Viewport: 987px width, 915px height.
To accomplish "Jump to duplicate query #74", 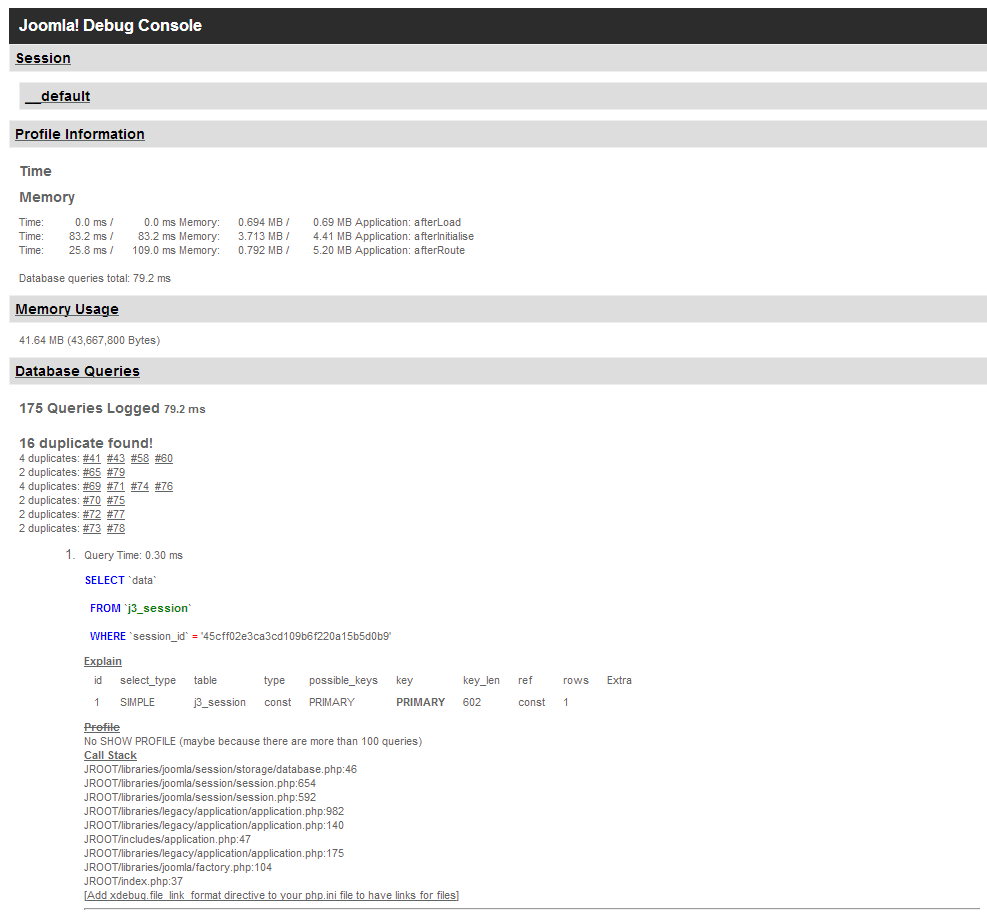I will [140, 486].
